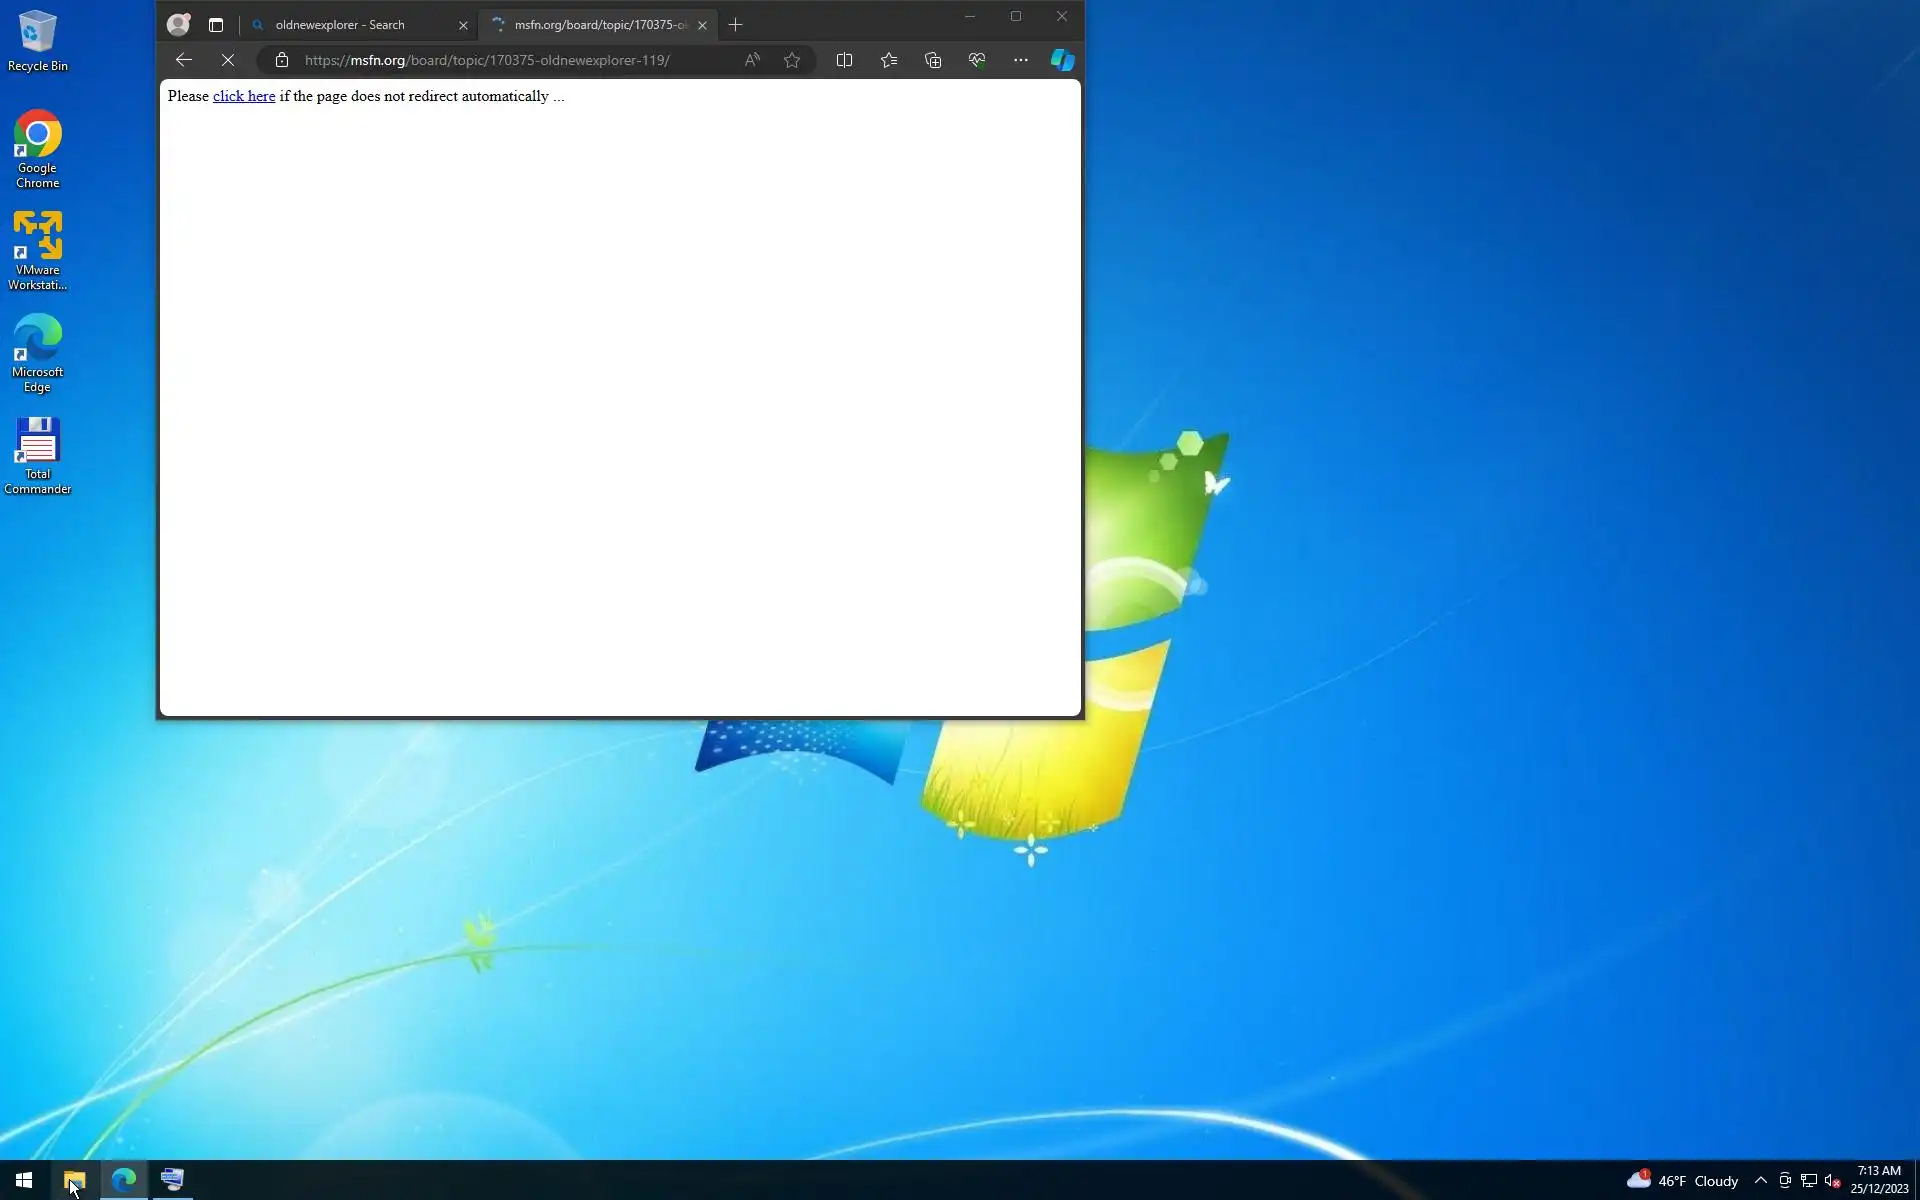Viewport: 1920px width, 1200px height.
Task: Show hidden system tray icons
Action: tap(1761, 1180)
